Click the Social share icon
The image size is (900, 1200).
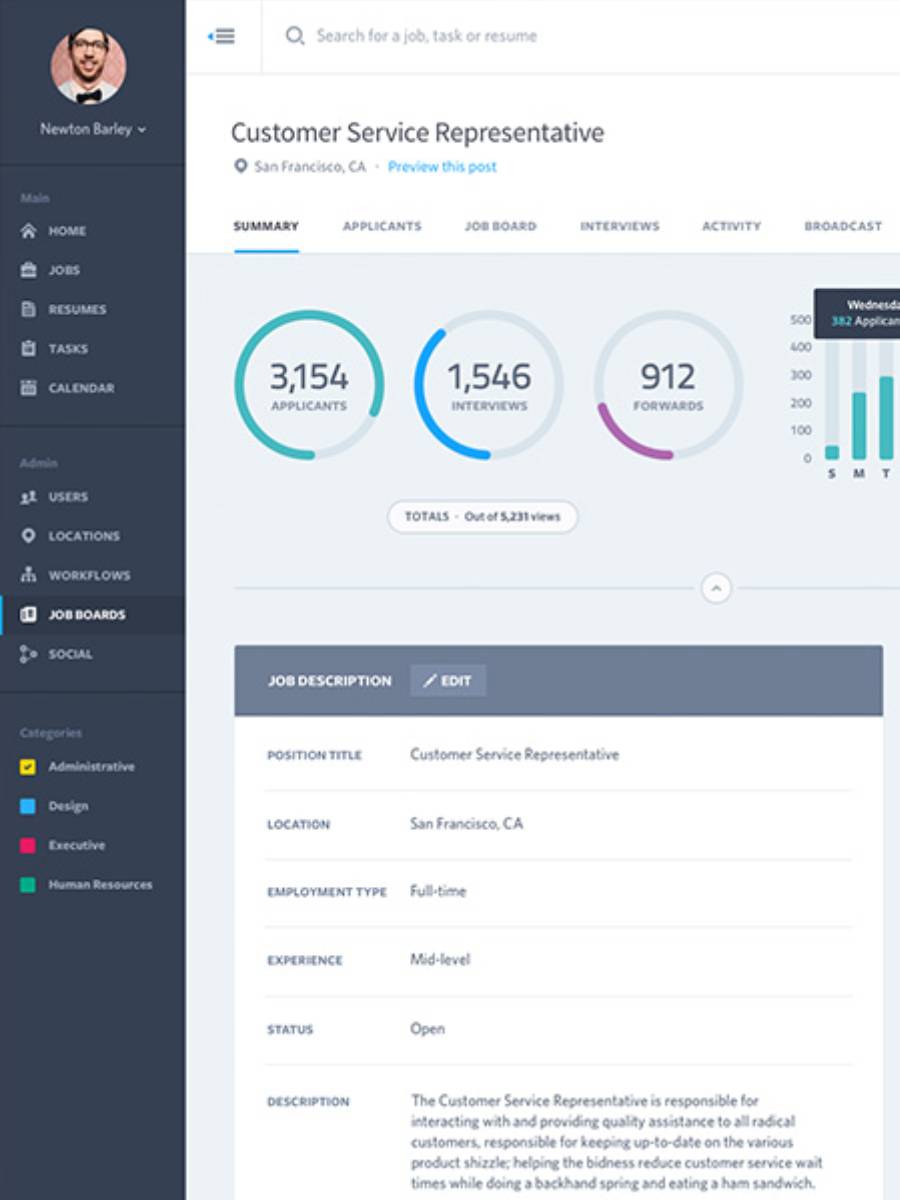pyautogui.click(x=29, y=654)
